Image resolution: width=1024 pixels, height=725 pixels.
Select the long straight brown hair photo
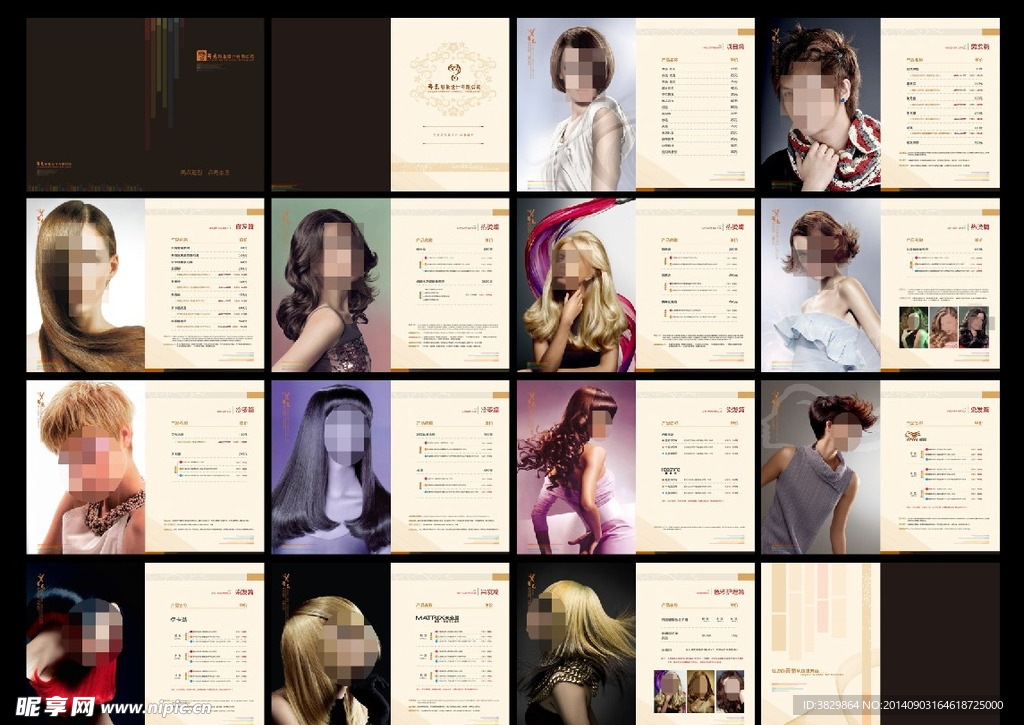(x=85, y=285)
